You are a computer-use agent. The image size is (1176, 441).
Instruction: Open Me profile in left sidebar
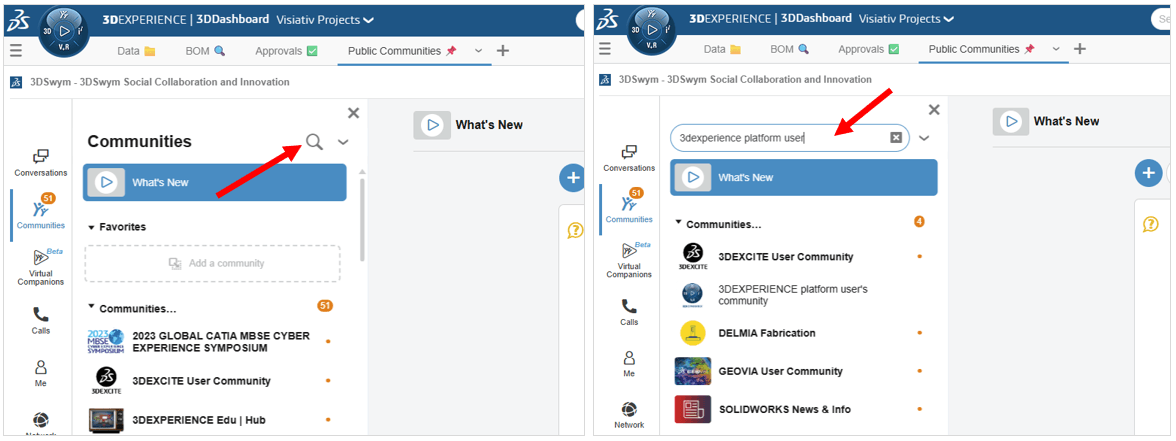click(x=40, y=373)
